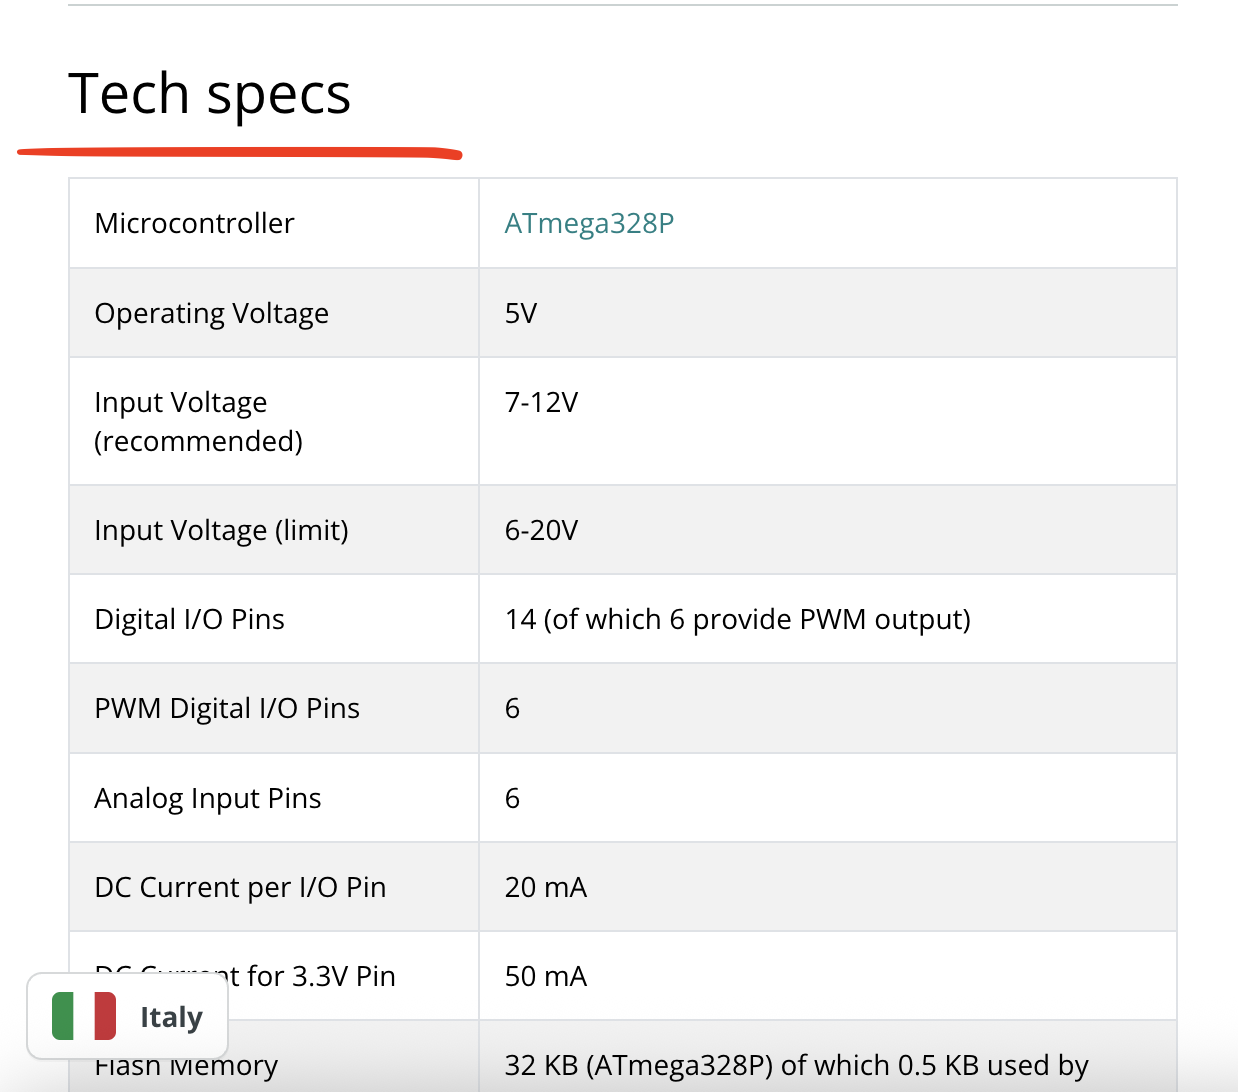
Task: Select the 6-20V value cell
Action: [x=541, y=530]
